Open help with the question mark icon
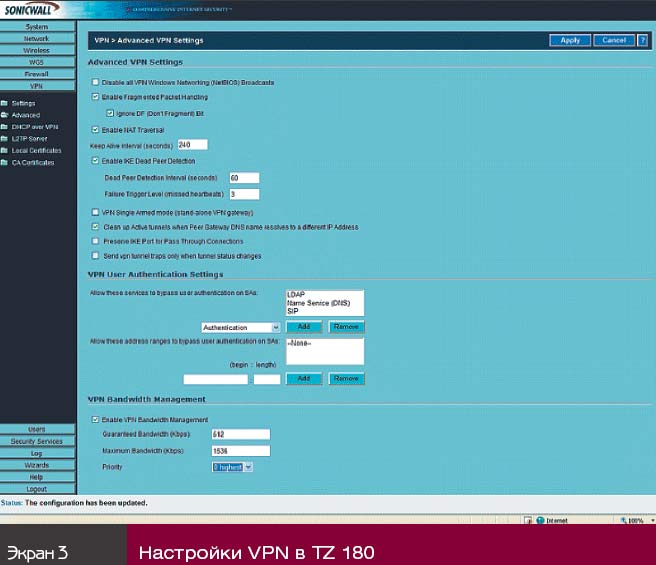 click(x=642, y=40)
